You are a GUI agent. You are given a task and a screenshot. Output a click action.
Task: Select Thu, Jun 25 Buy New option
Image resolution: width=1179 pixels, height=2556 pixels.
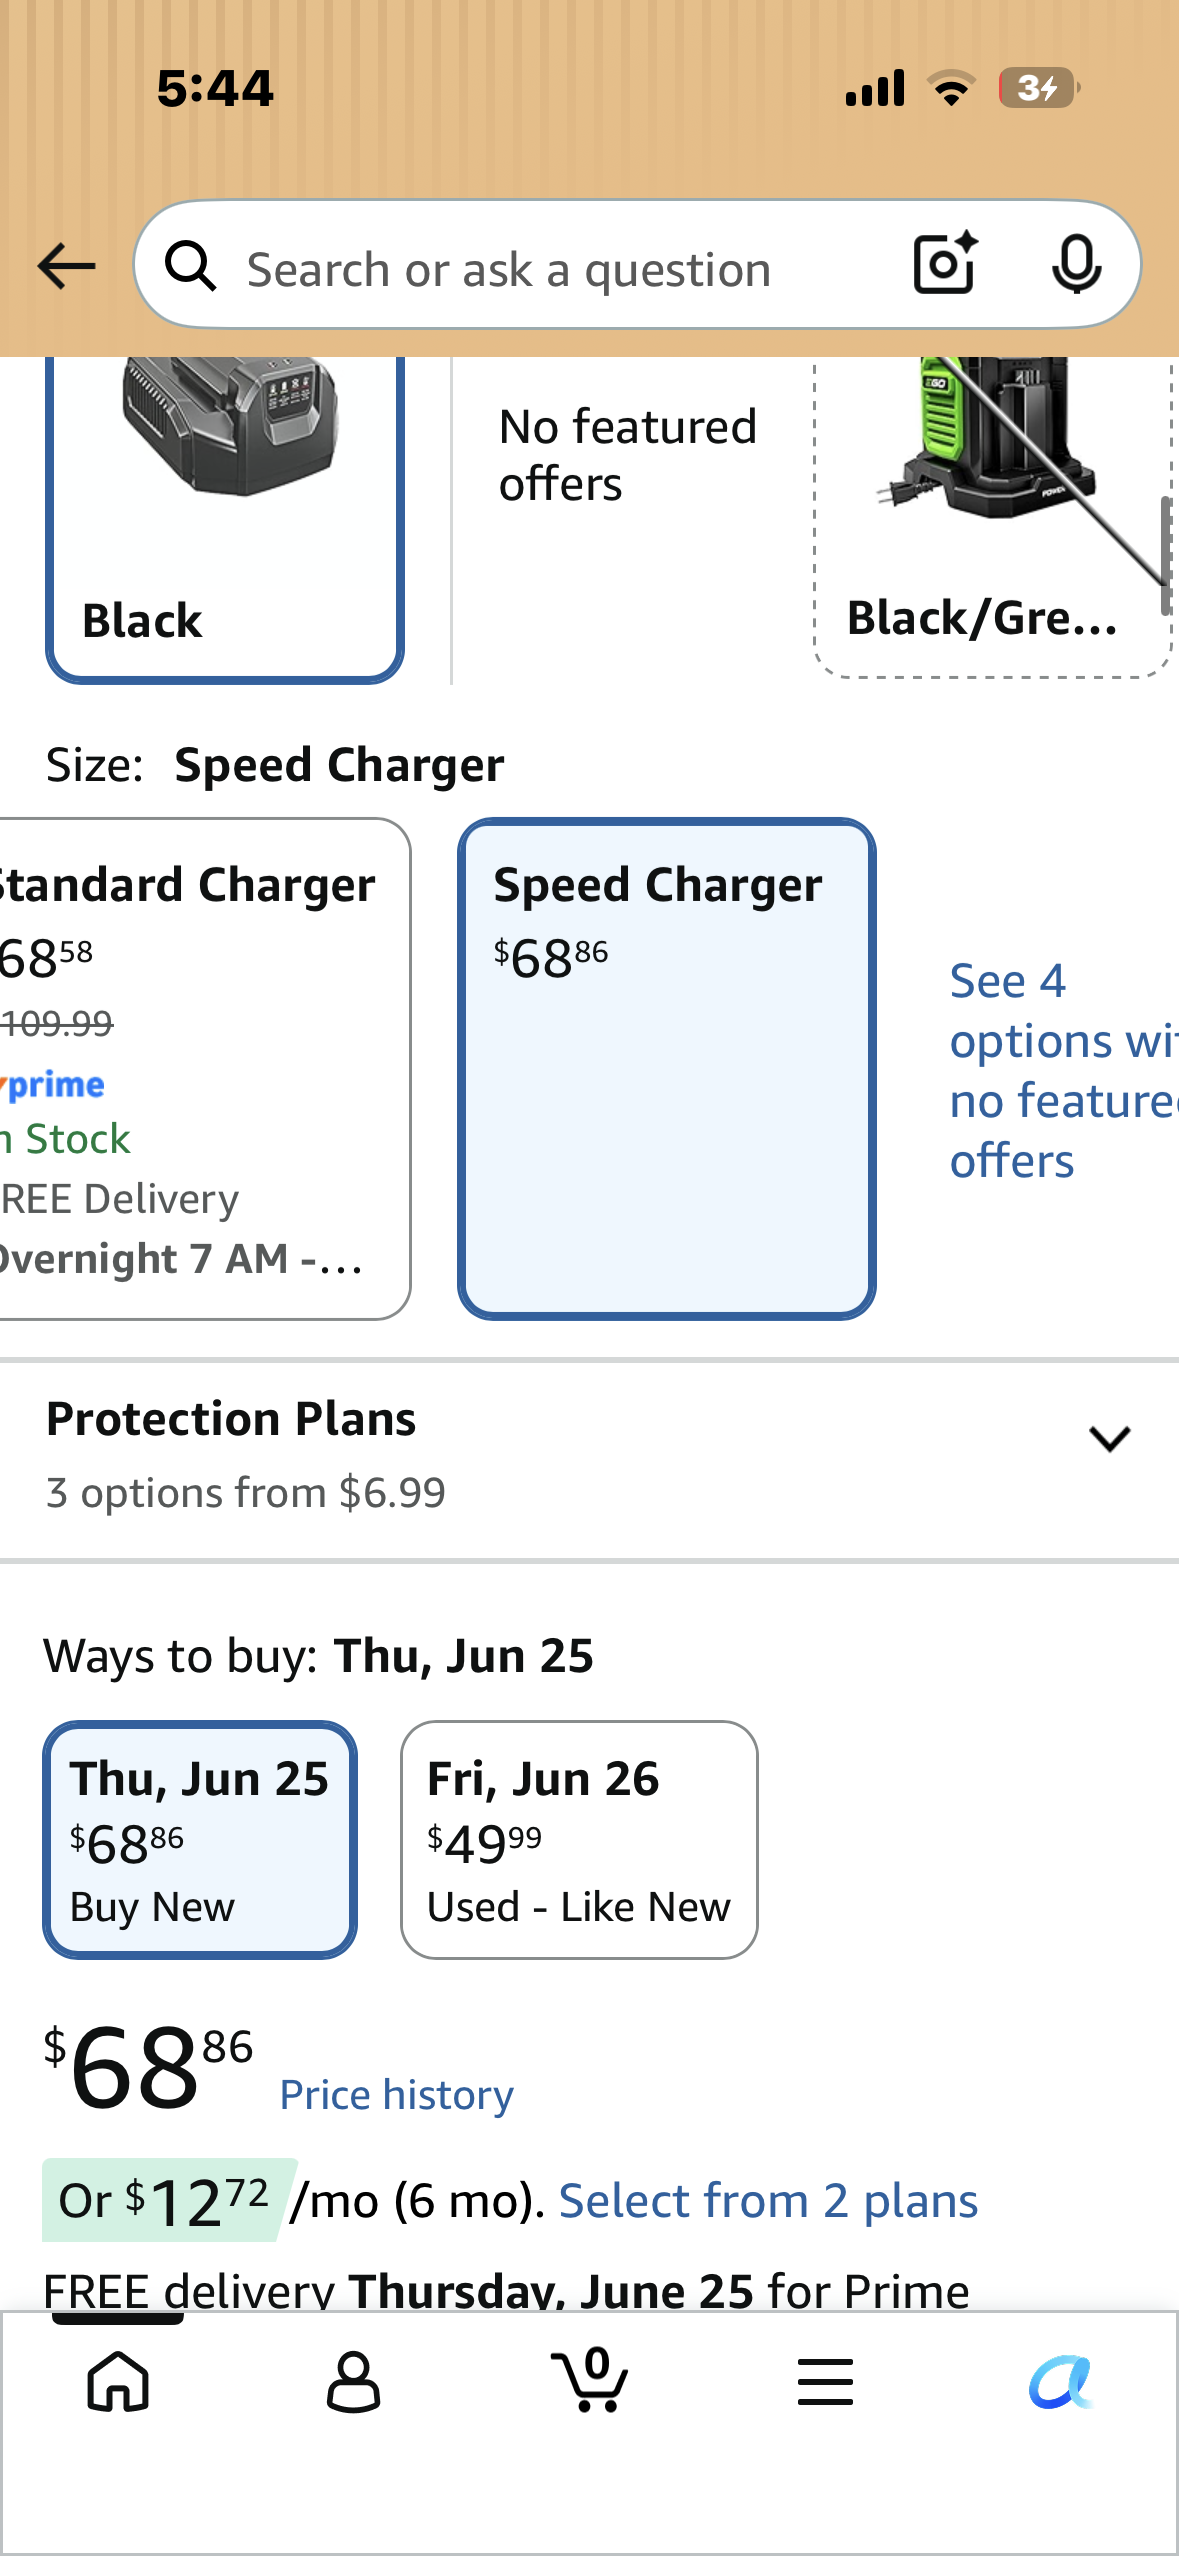click(x=200, y=1840)
